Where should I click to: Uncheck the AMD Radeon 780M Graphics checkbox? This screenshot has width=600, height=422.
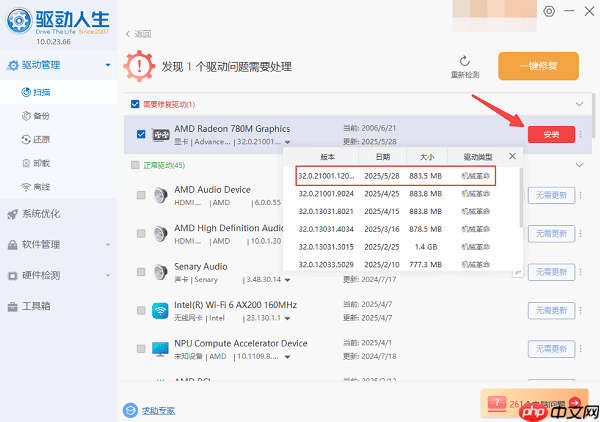[x=141, y=134]
